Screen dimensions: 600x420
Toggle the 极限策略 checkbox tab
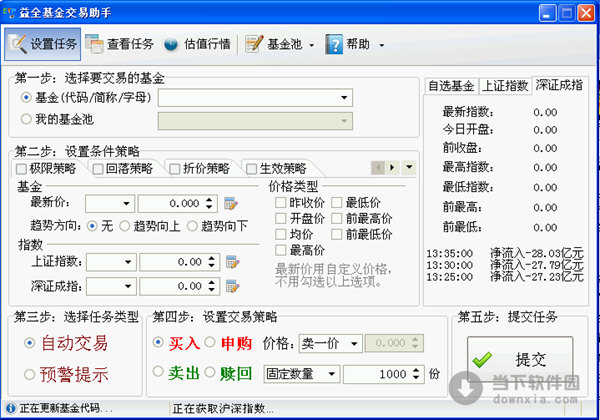(21, 169)
